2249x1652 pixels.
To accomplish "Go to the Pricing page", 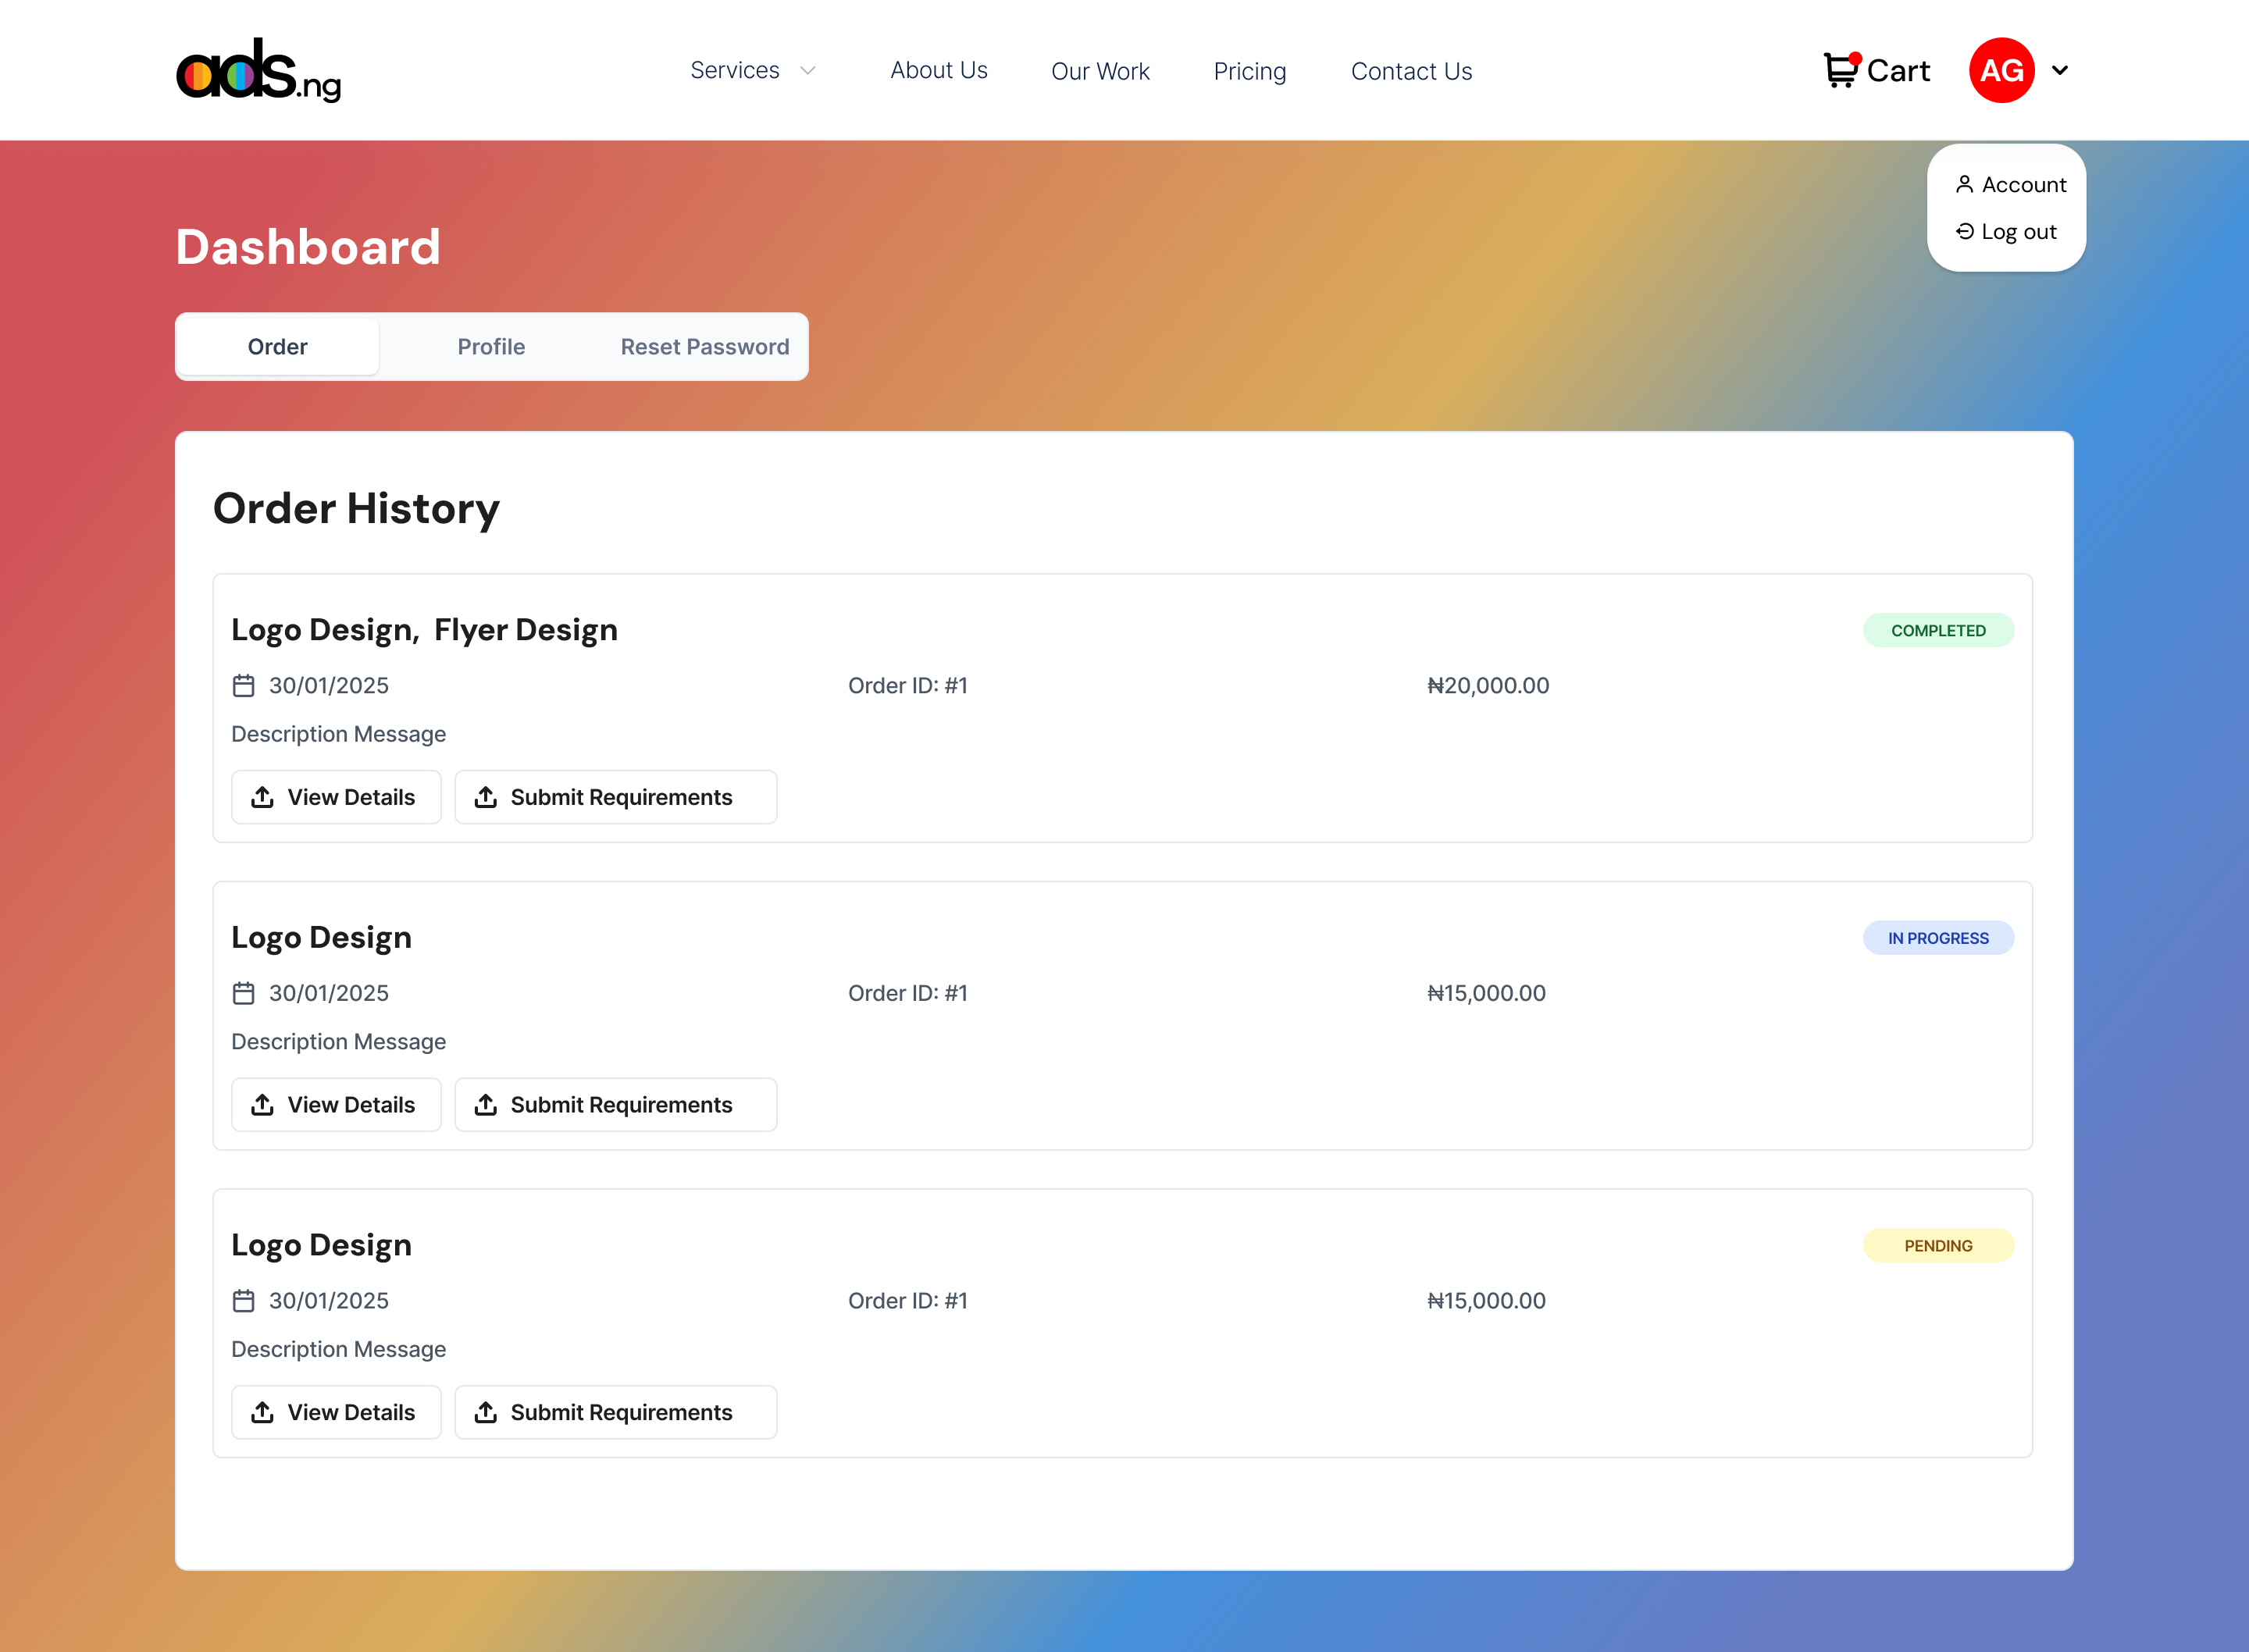I will [x=1249, y=71].
